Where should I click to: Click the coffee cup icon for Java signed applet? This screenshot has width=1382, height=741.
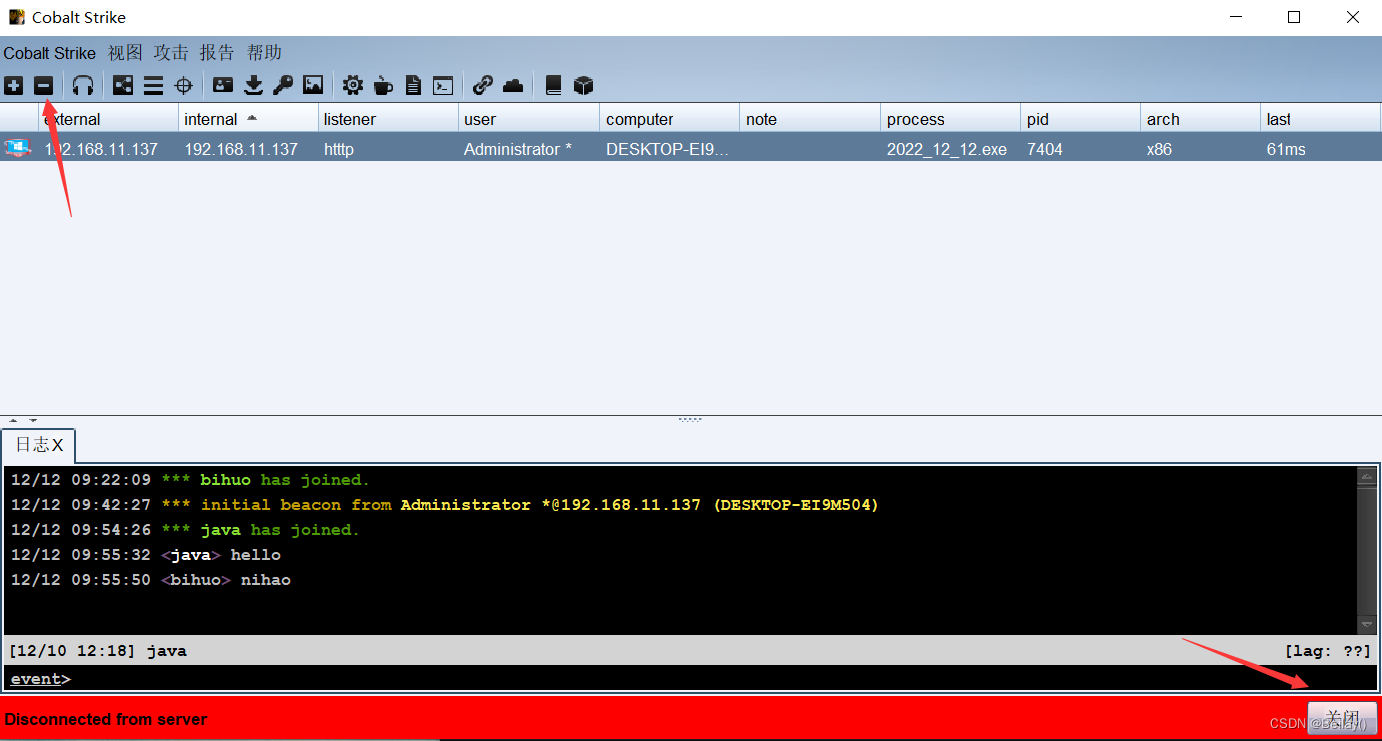(x=383, y=86)
